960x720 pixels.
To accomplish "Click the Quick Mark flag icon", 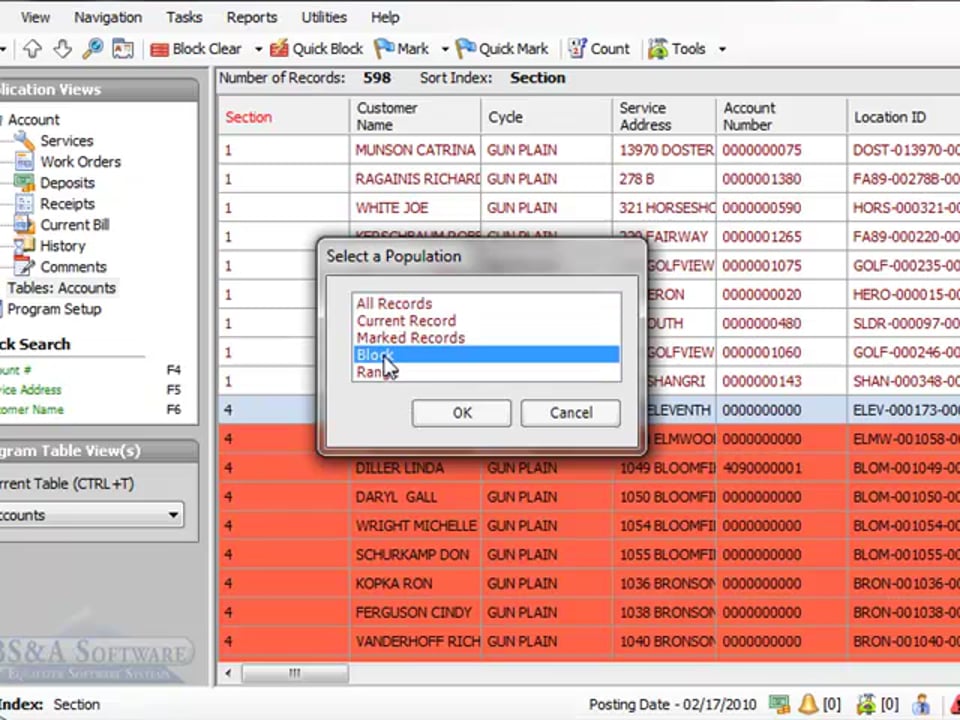I will [465, 49].
